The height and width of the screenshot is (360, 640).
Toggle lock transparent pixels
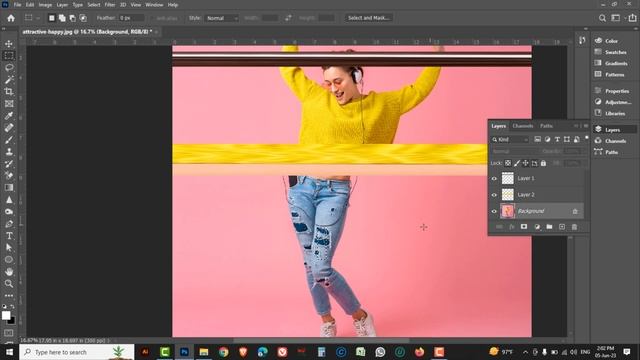point(508,163)
